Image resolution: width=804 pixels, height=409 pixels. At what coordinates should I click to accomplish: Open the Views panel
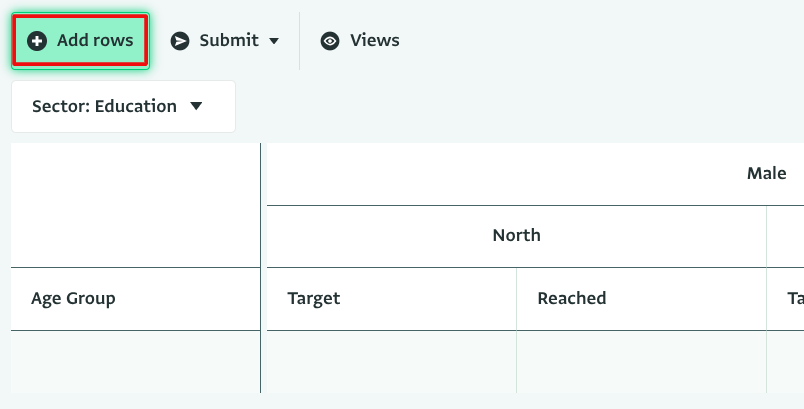pyautogui.click(x=360, y=41)
